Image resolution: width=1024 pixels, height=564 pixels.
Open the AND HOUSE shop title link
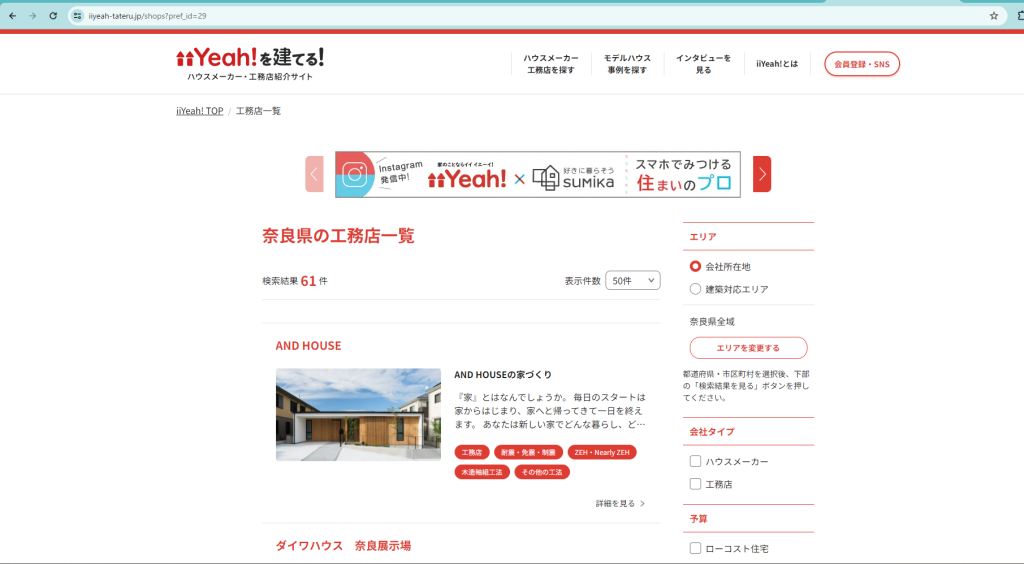point(308,345)
